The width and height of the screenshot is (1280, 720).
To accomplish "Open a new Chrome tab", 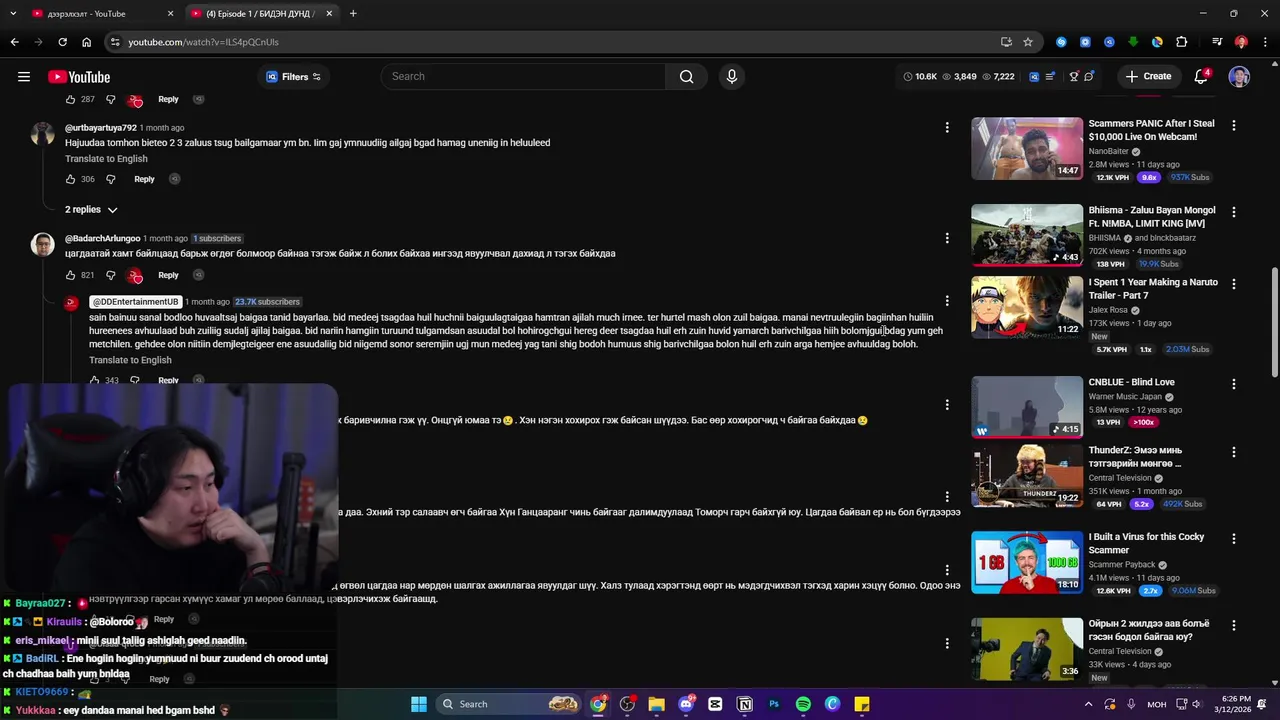I will 353,14.
